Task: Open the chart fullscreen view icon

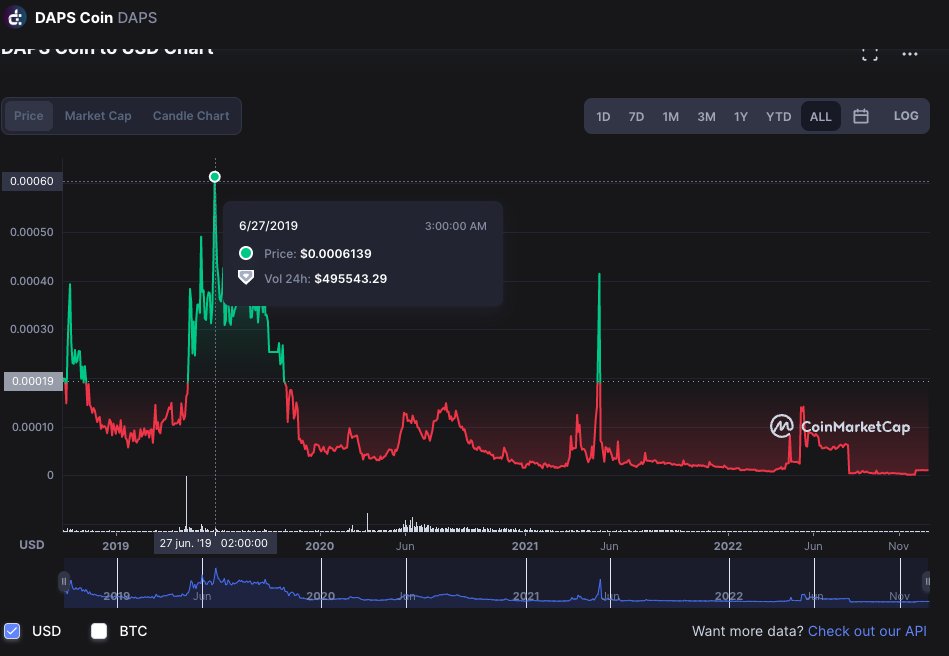Action: 869,52
